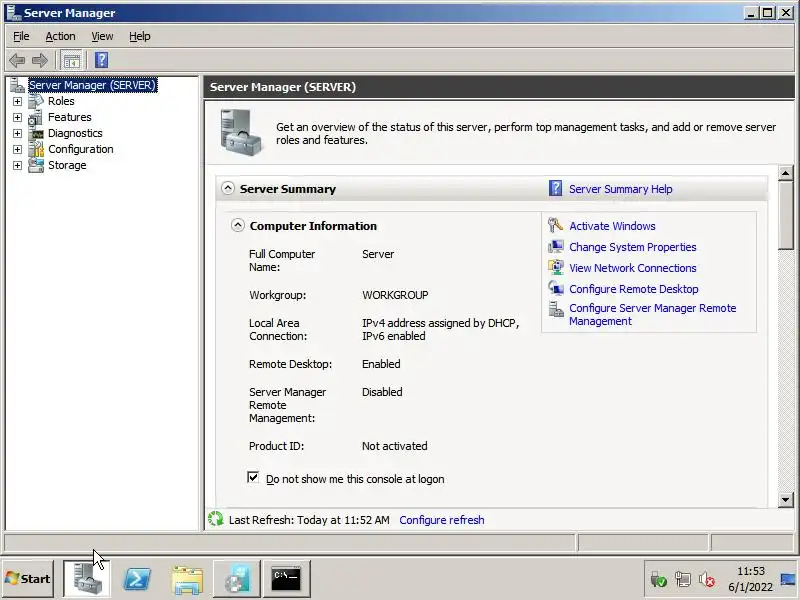The height and width of the screenshot is (600, 800).
Task: Open Configure Remote Desktop link
Action: tap(634, 289)
